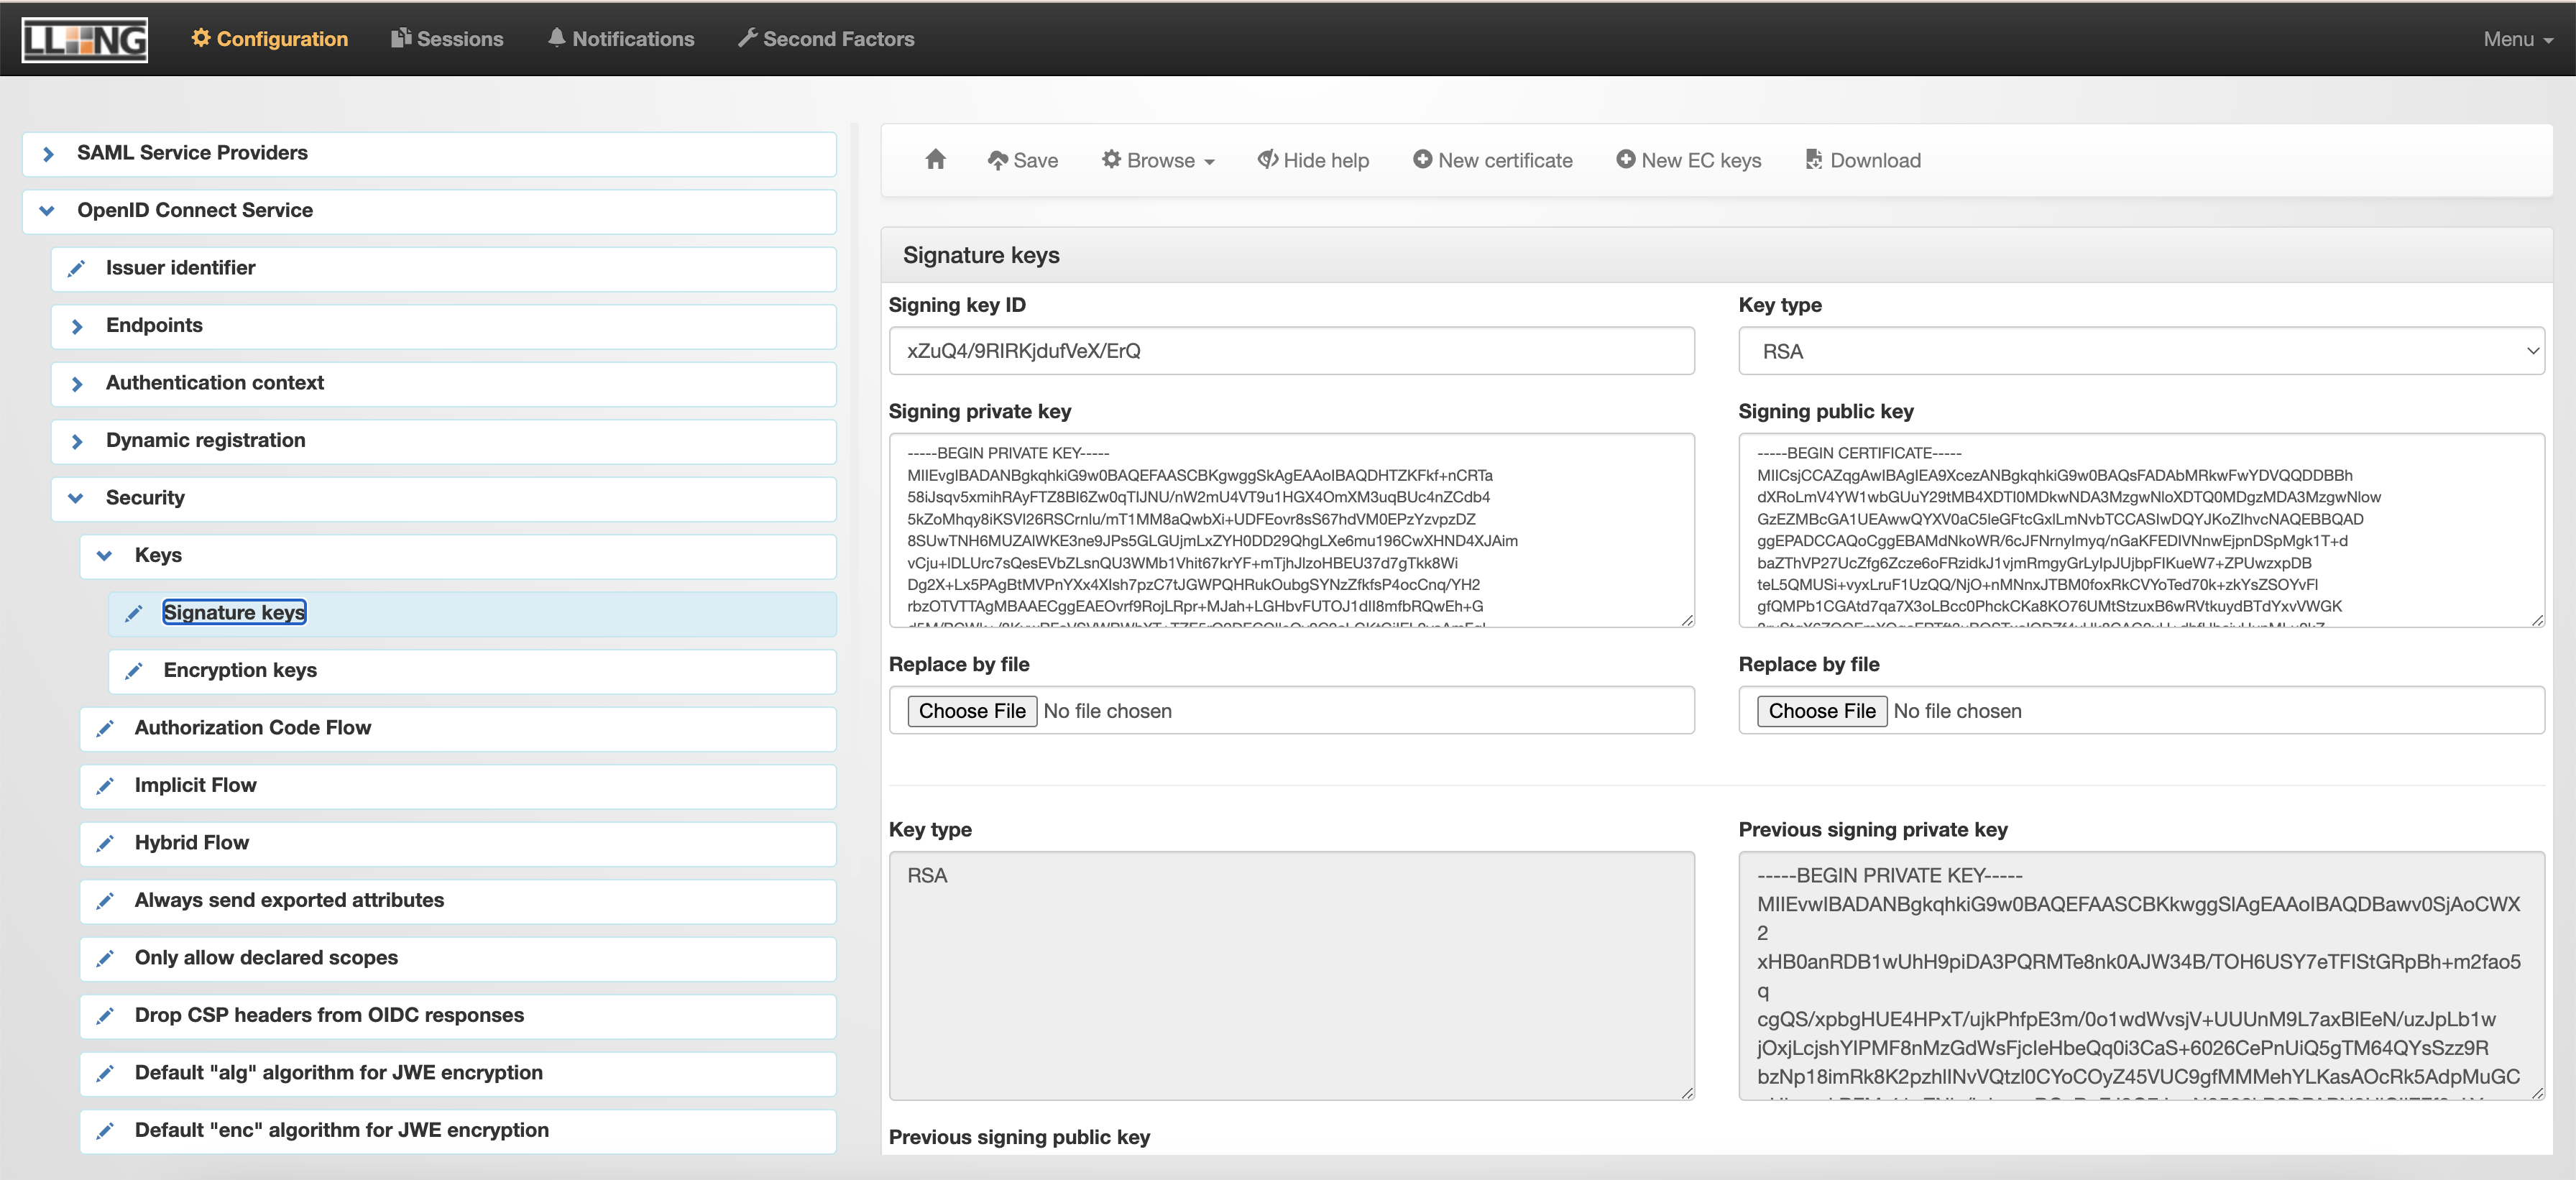This screenshot has height=1180, width=2576.
Task: Open the Menu dropdown at top right
Action: [2517, 39]
